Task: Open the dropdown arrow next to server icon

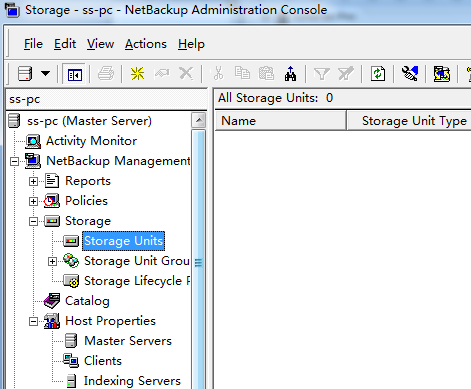Action: (45, 73)
